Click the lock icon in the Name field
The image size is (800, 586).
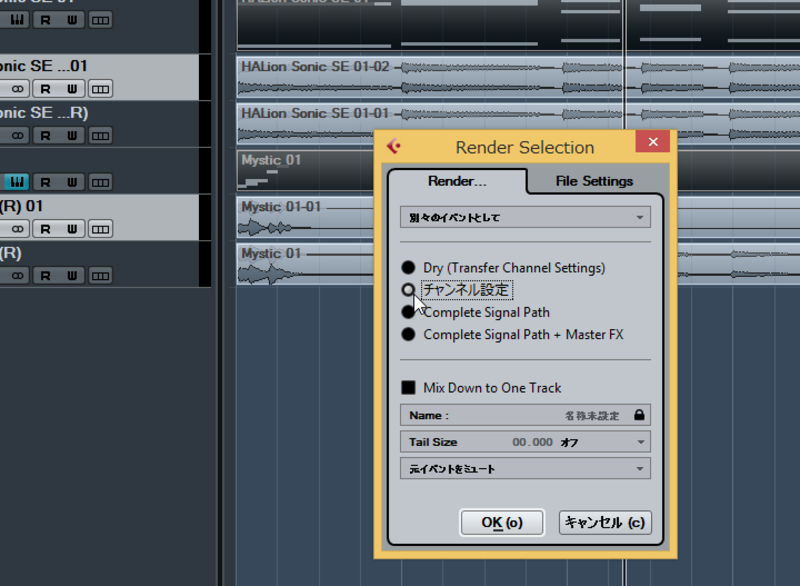tap(639, 415)
